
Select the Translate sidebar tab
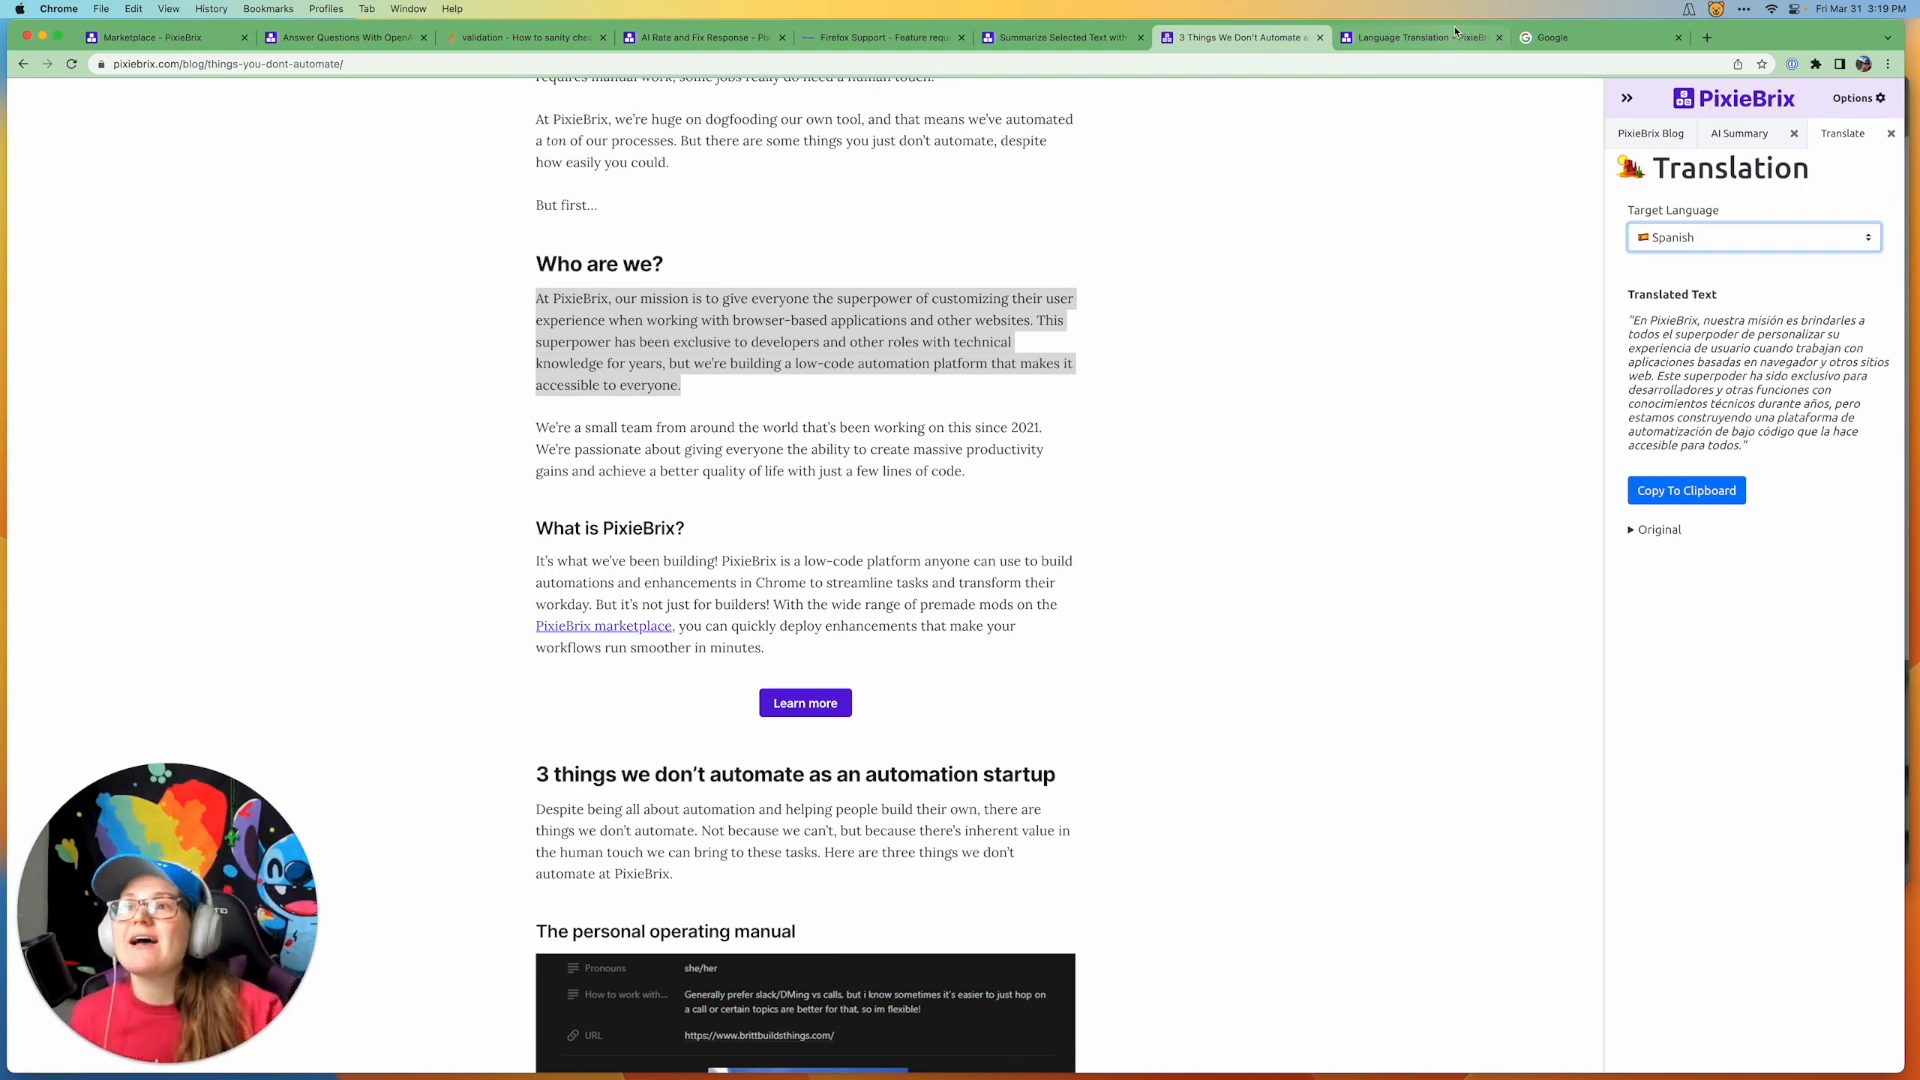tap(1842, 133)
